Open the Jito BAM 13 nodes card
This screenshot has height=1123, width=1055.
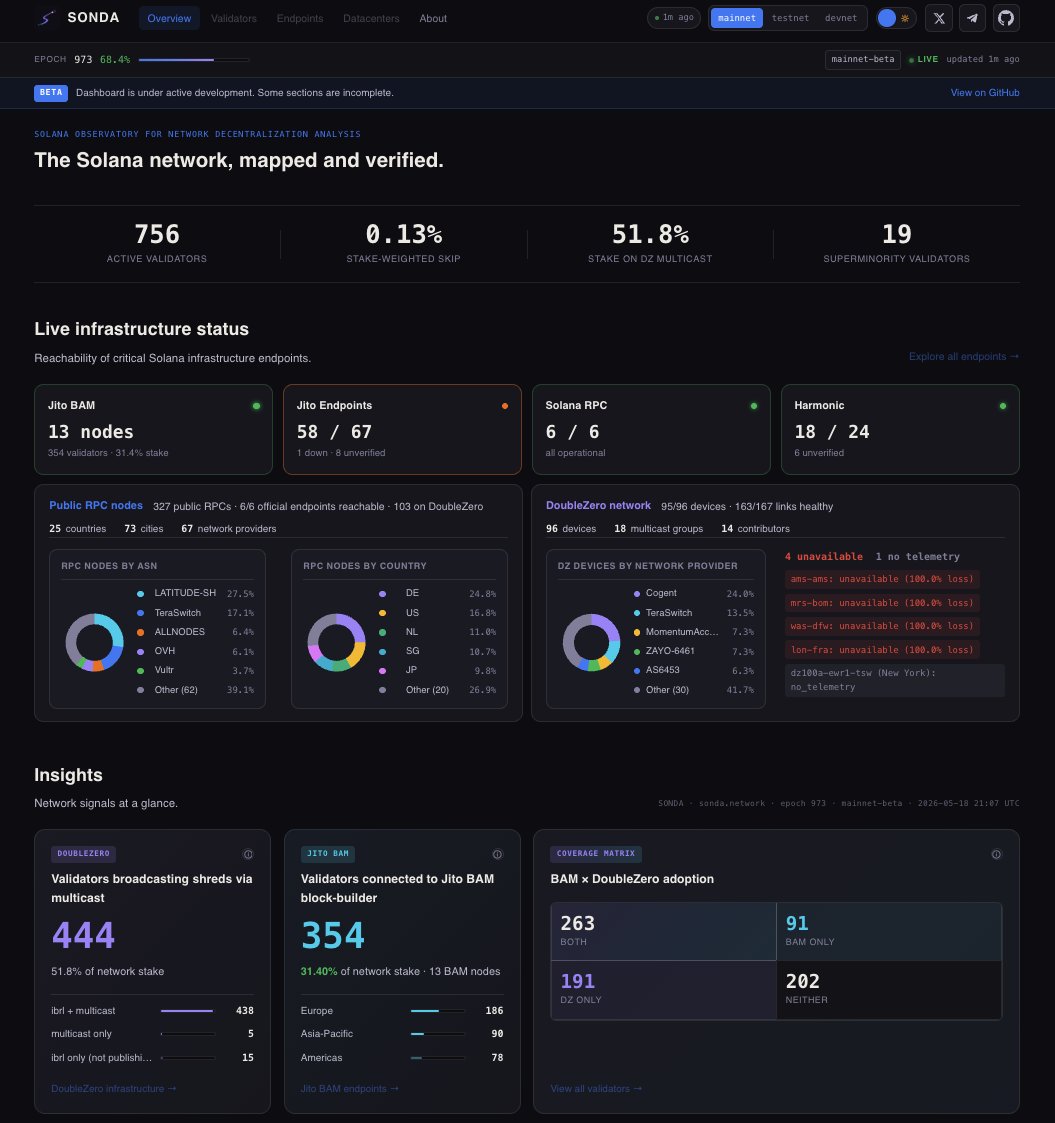pyautogui.click(x=153, y=429)
